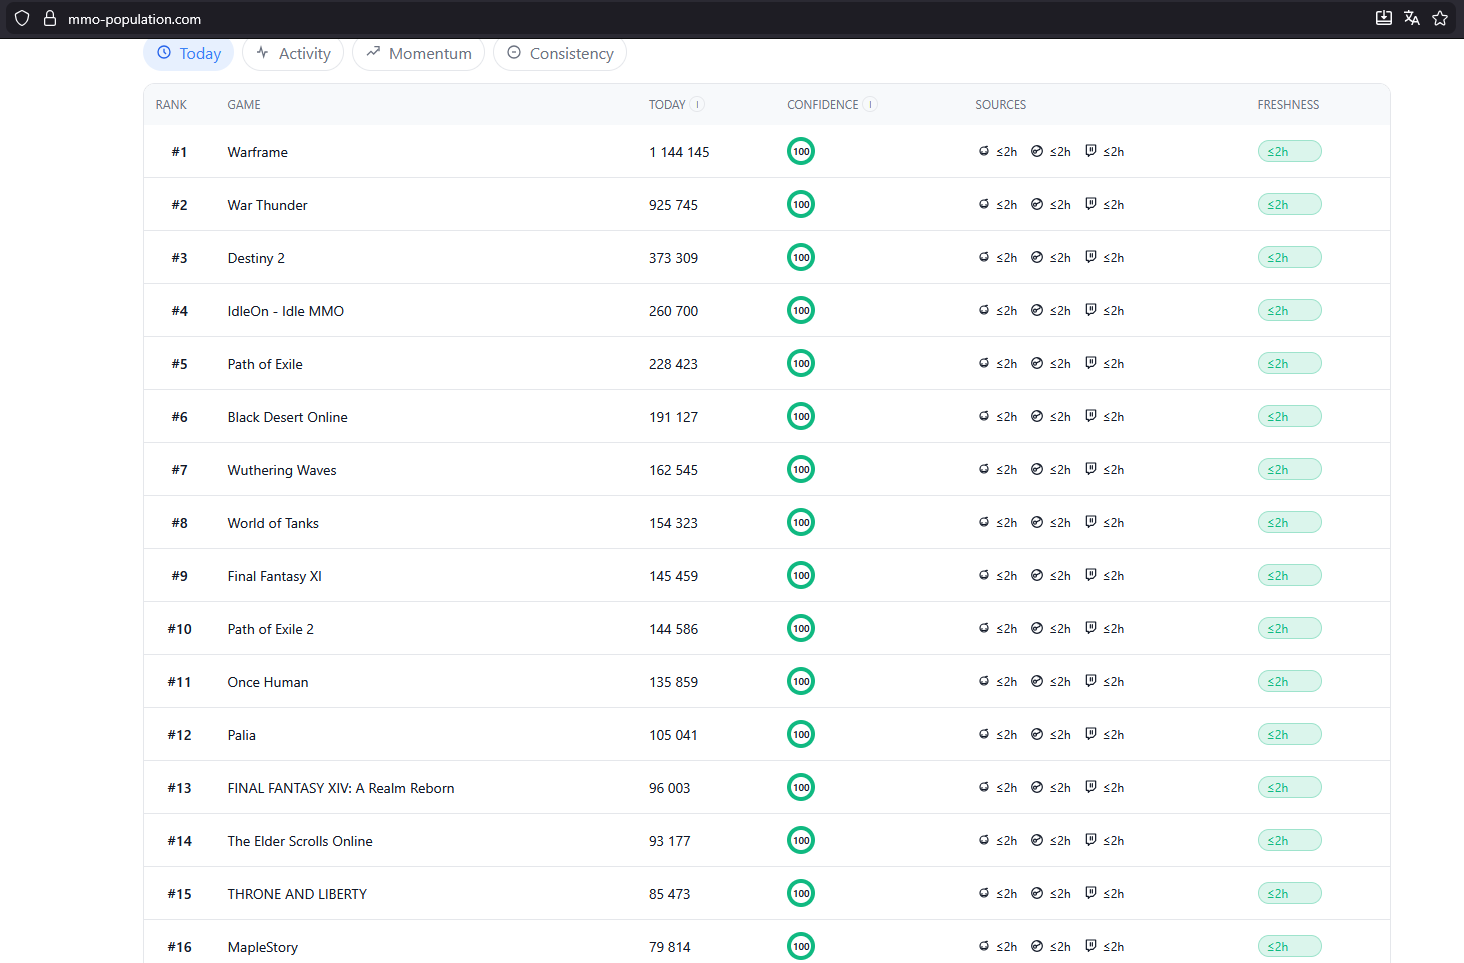Click Warframe's today count 1 144 145

(679, 152)
